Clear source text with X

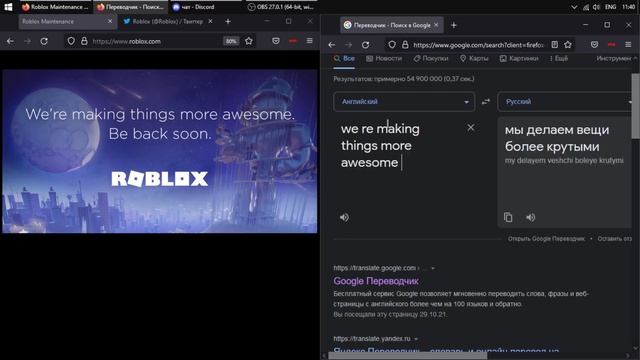[471, 128]
